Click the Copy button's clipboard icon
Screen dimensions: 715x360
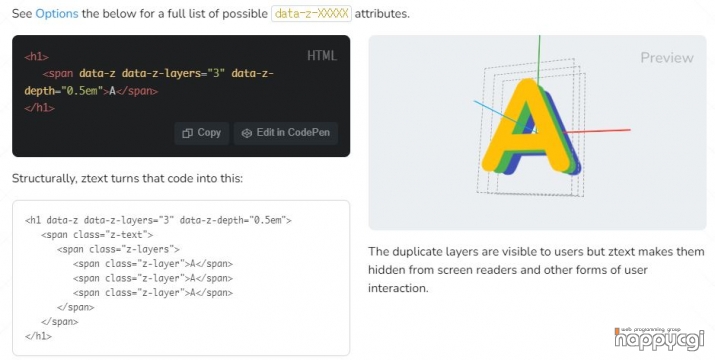point(187,133)
